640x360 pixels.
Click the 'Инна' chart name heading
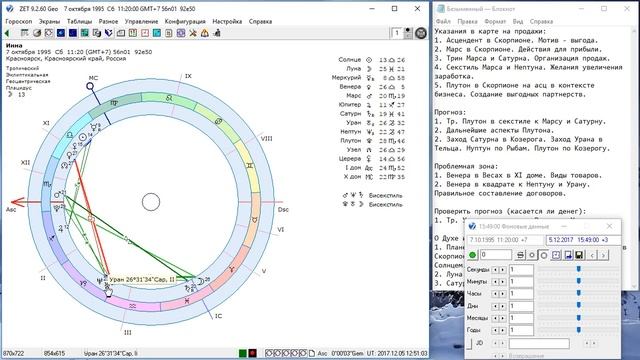(14, 45)
